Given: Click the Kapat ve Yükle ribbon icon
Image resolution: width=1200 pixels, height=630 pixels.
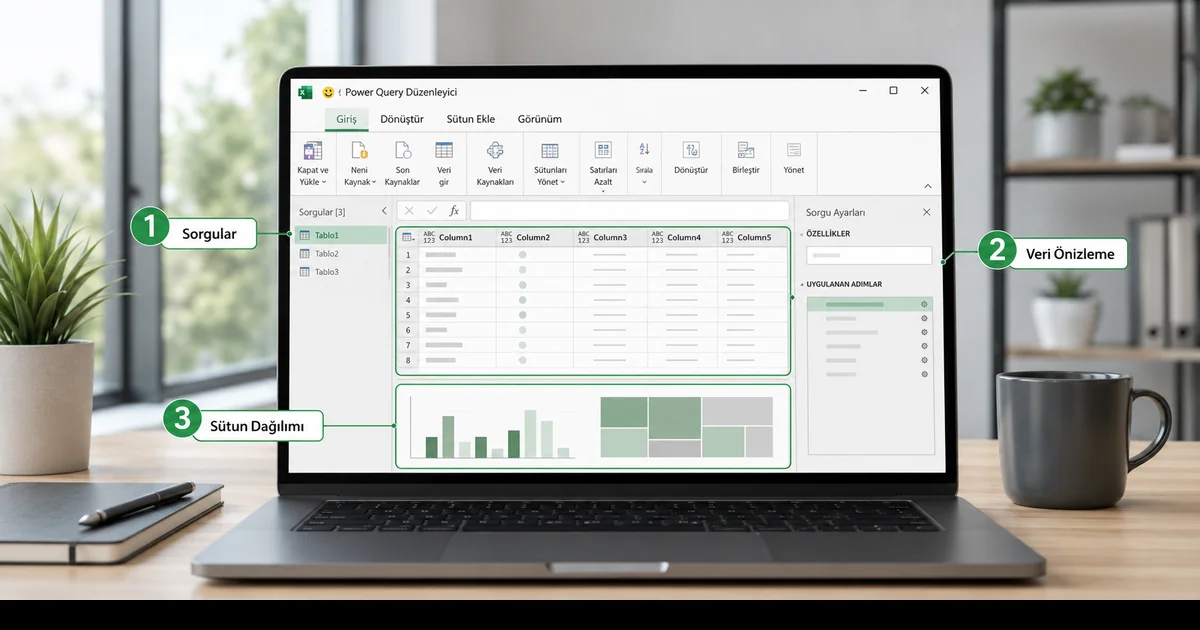Looking at the screenshot, I should coord(313,150).
